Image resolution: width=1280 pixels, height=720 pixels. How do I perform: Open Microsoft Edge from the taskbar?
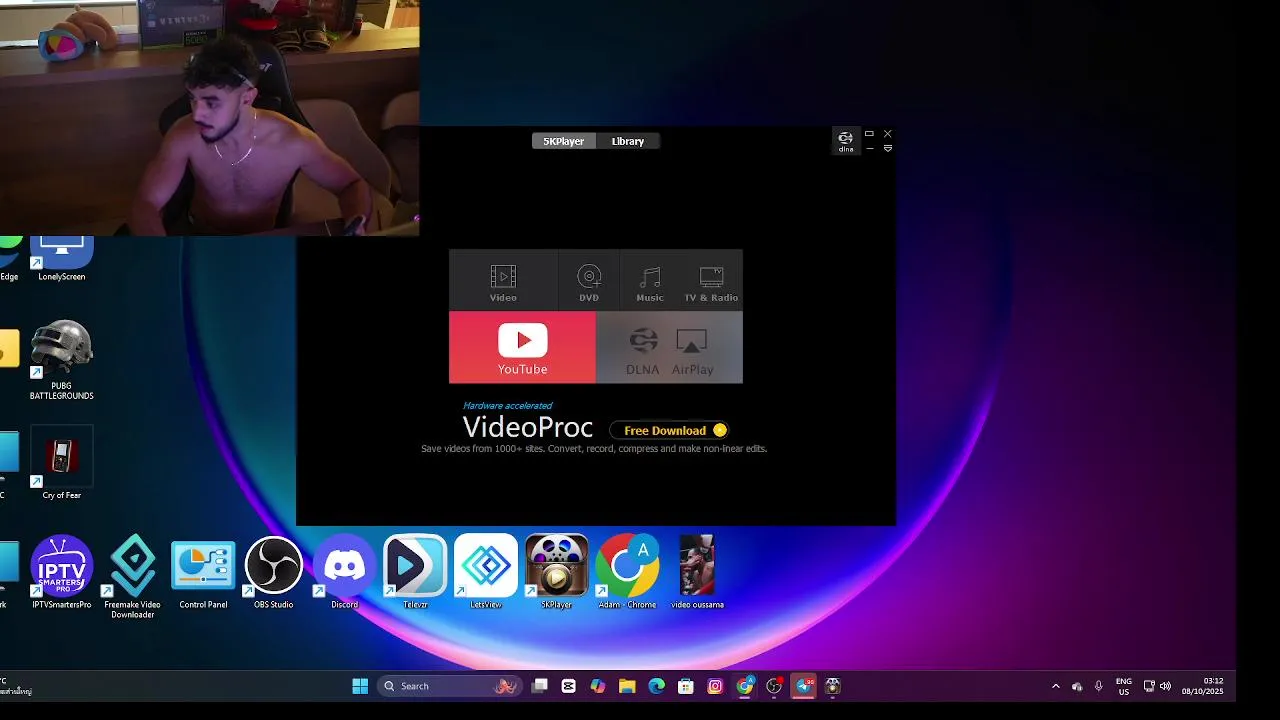pyautogui.click(x=656, y=686)
